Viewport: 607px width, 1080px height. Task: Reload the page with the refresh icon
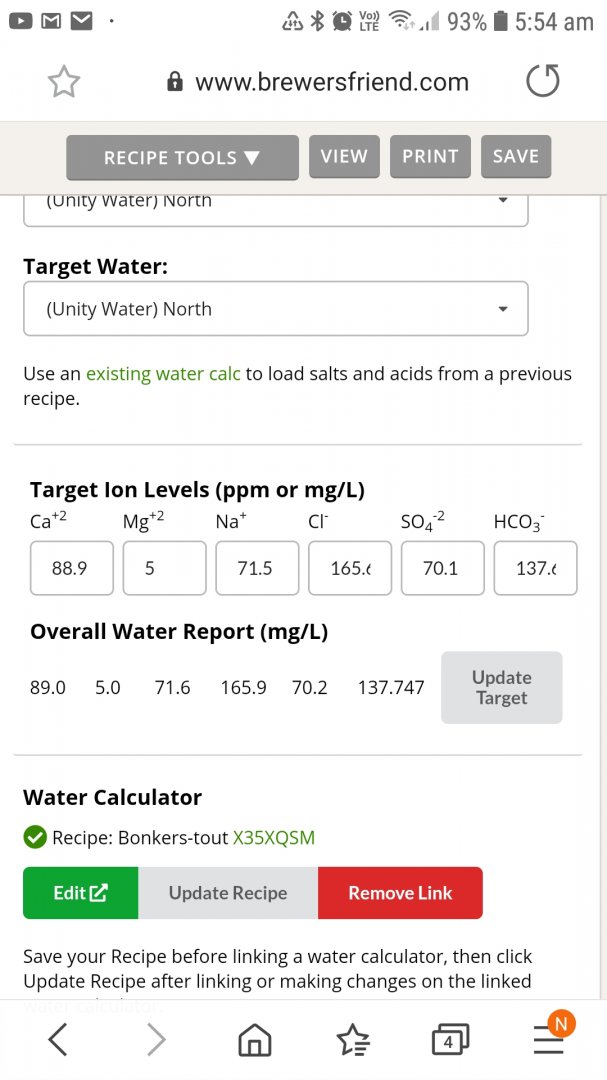(x=543, y=82)
